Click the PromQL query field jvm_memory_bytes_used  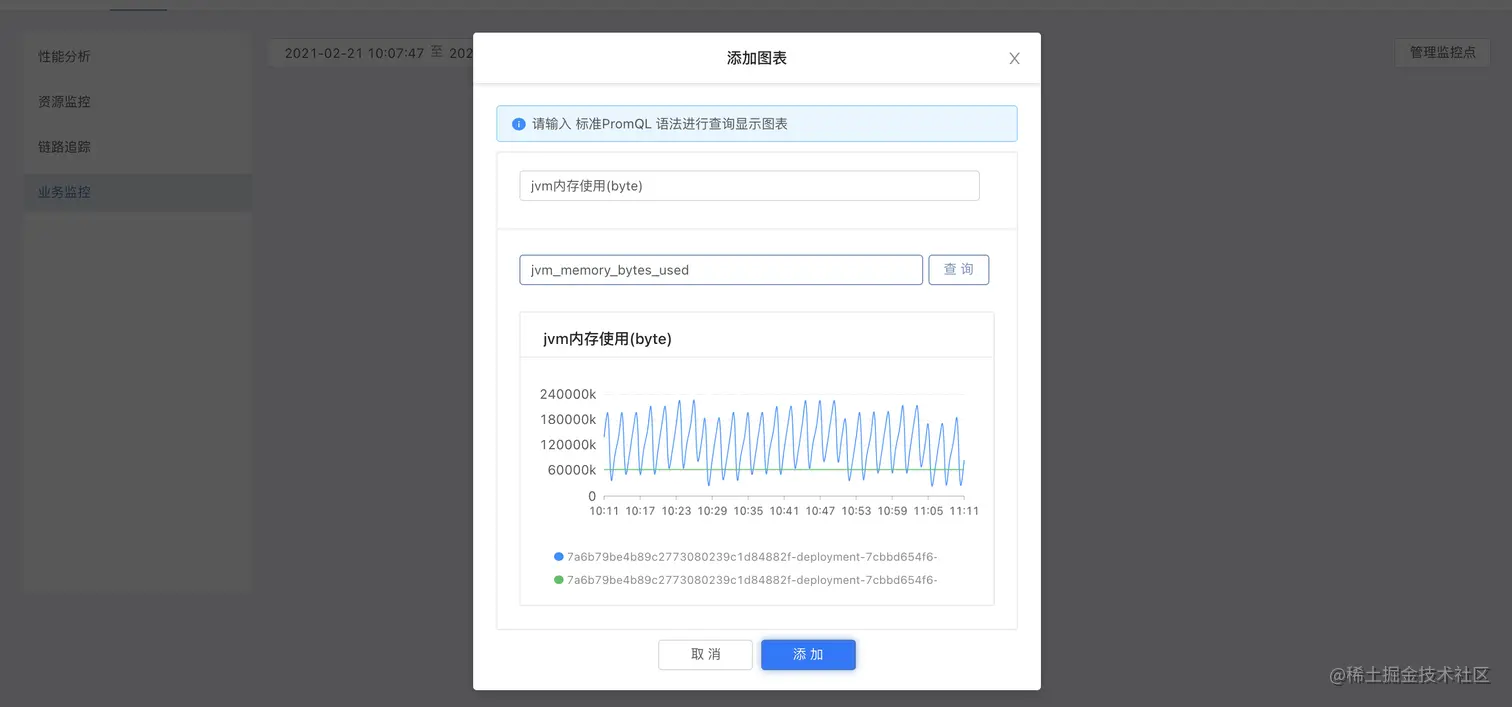(721, 270)
